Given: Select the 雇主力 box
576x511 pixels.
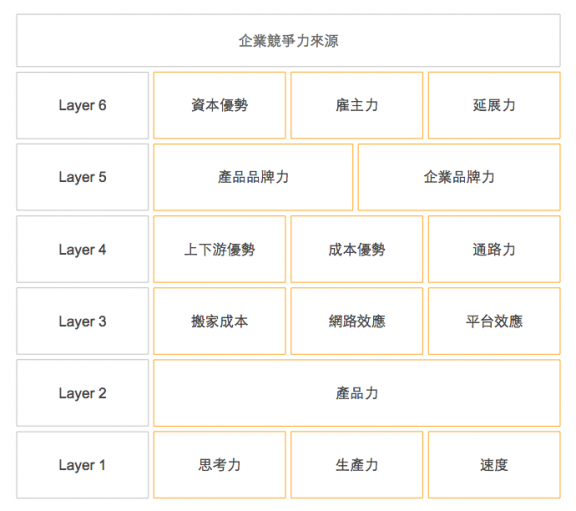Looking at the screenshot, I should point(357,105).
